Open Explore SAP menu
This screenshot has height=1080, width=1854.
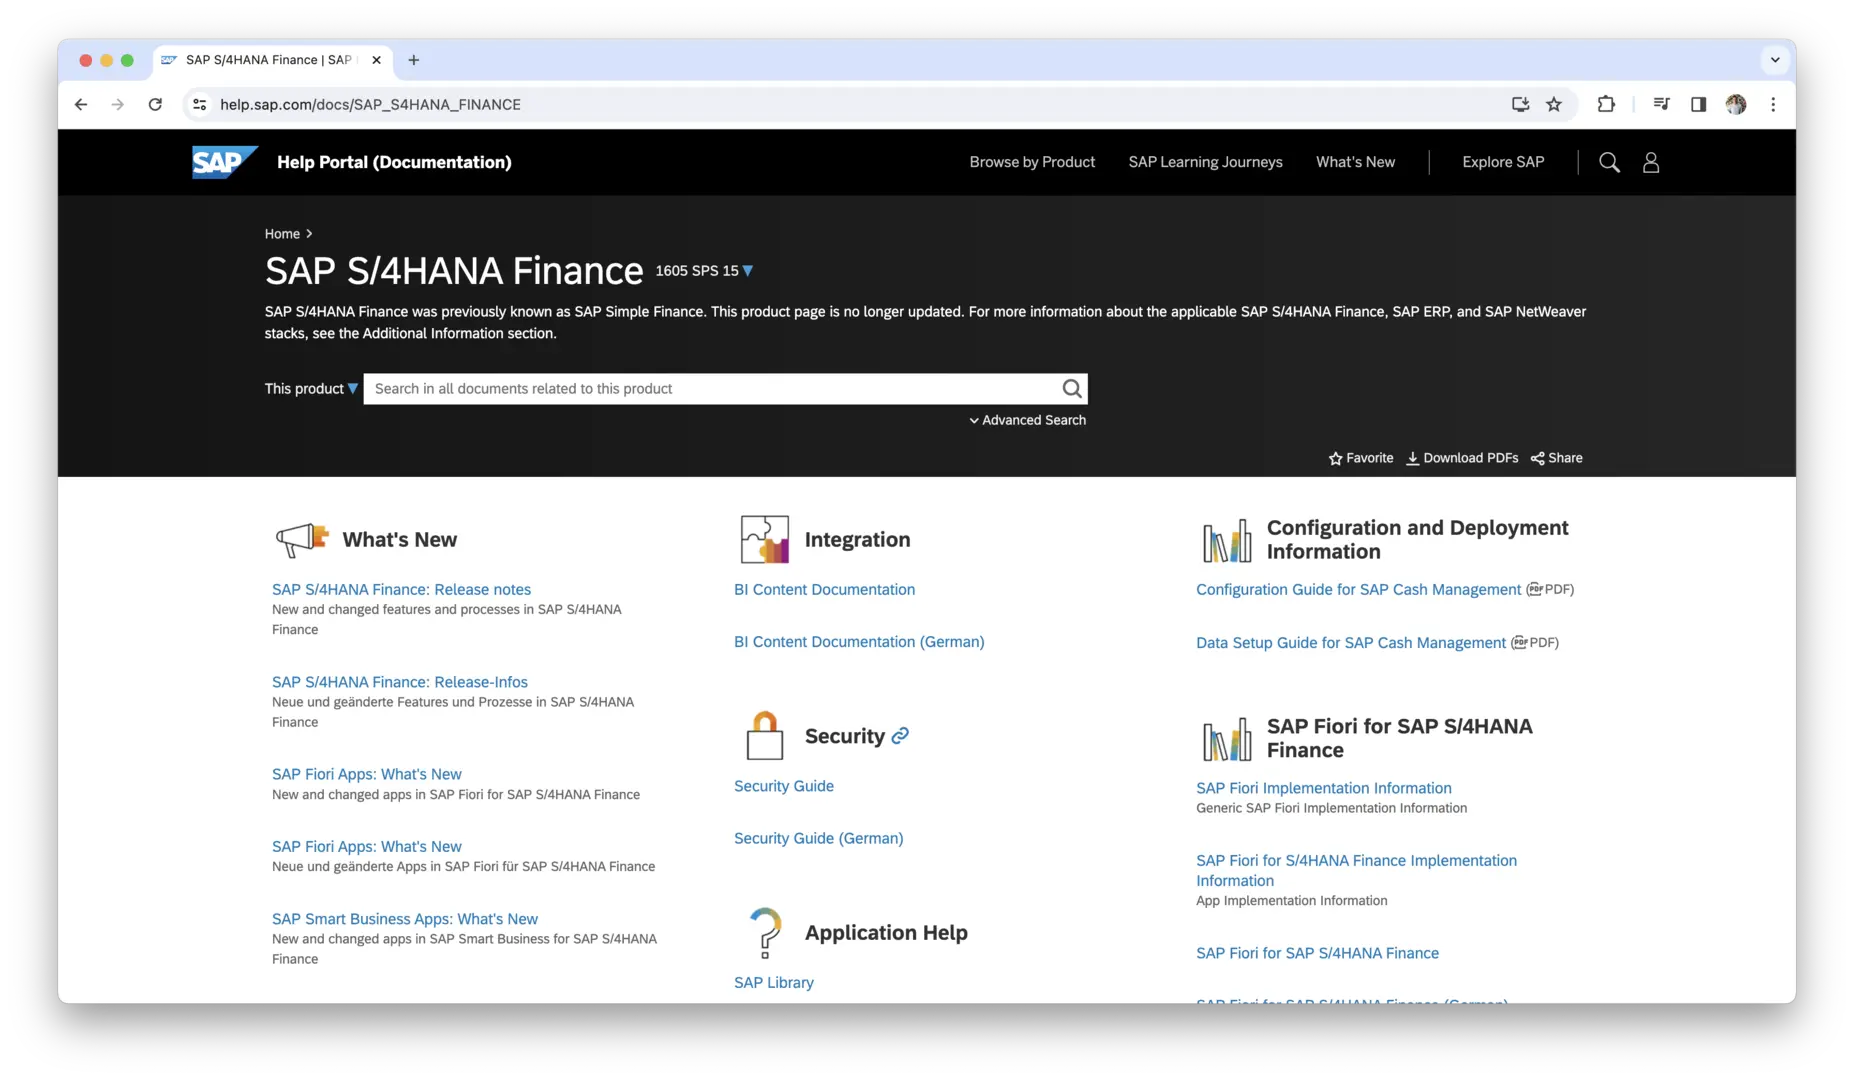(x=1503, y=162)
